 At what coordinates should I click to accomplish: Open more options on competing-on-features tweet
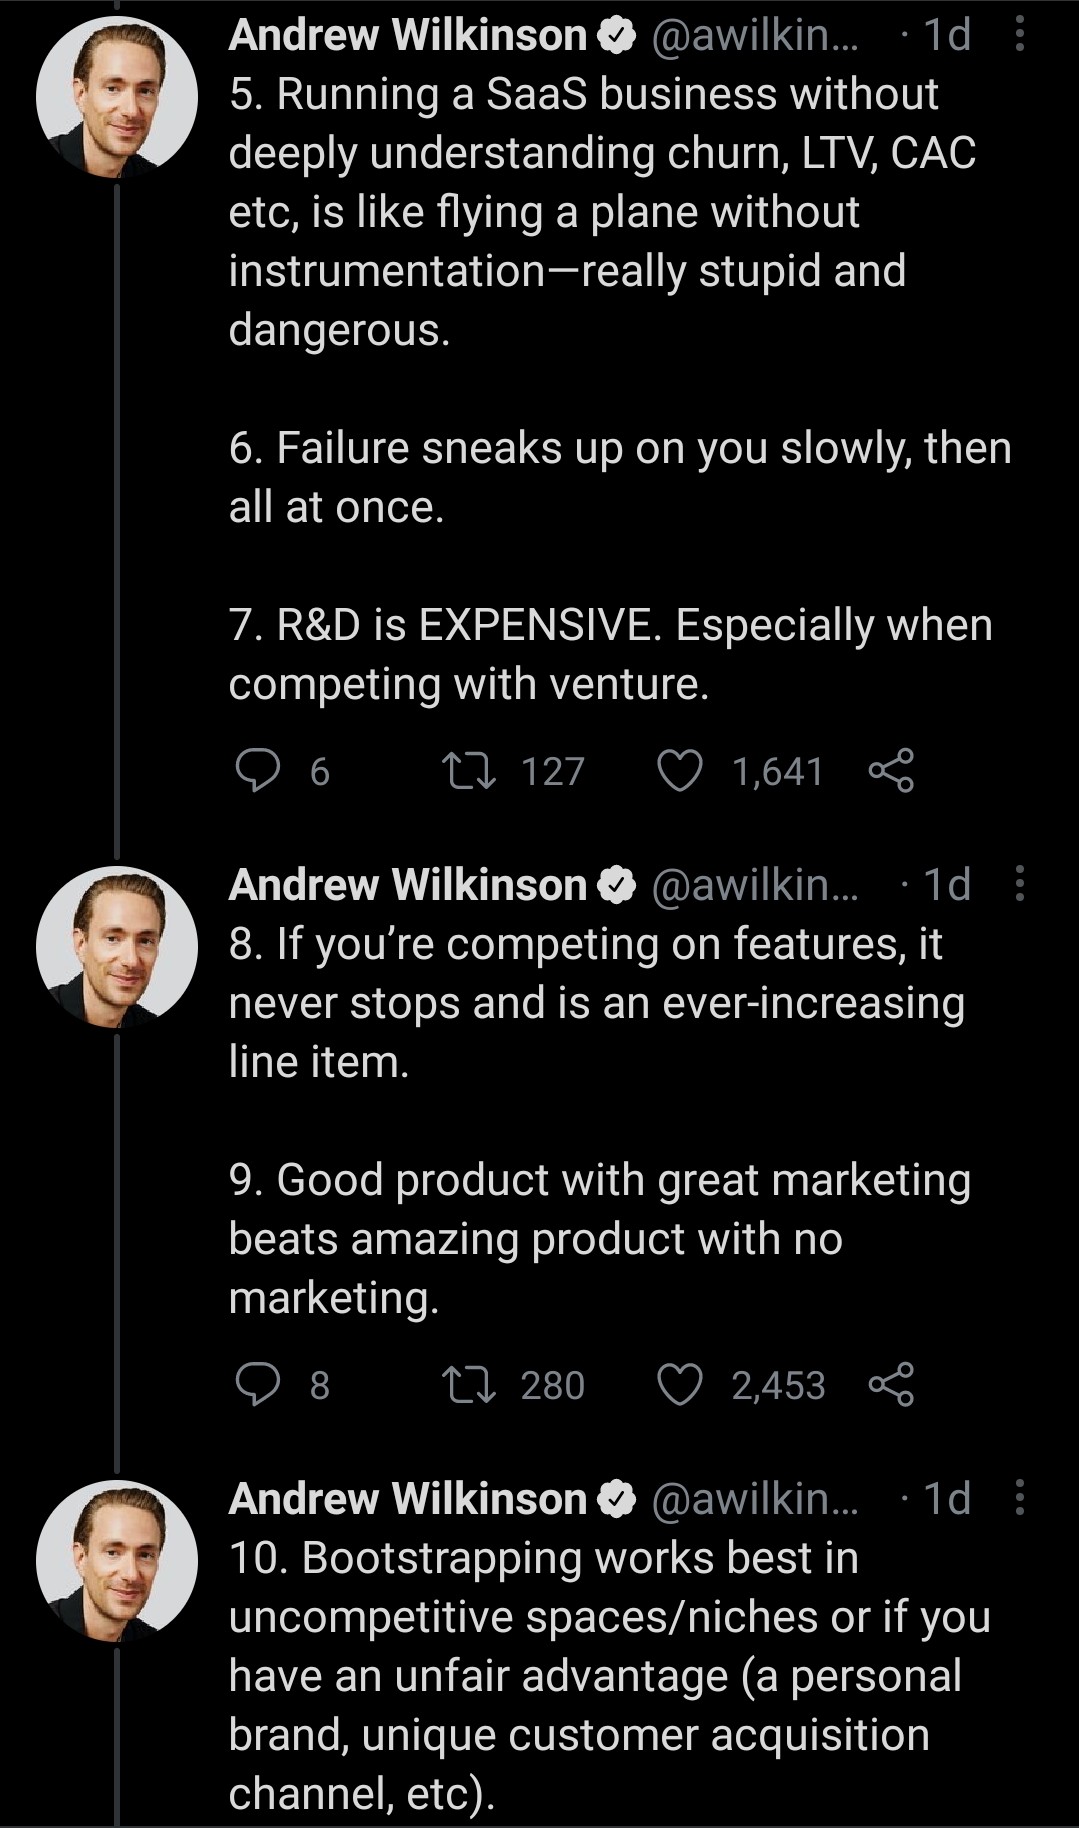pyautogui.click(x=1019, y=884)
